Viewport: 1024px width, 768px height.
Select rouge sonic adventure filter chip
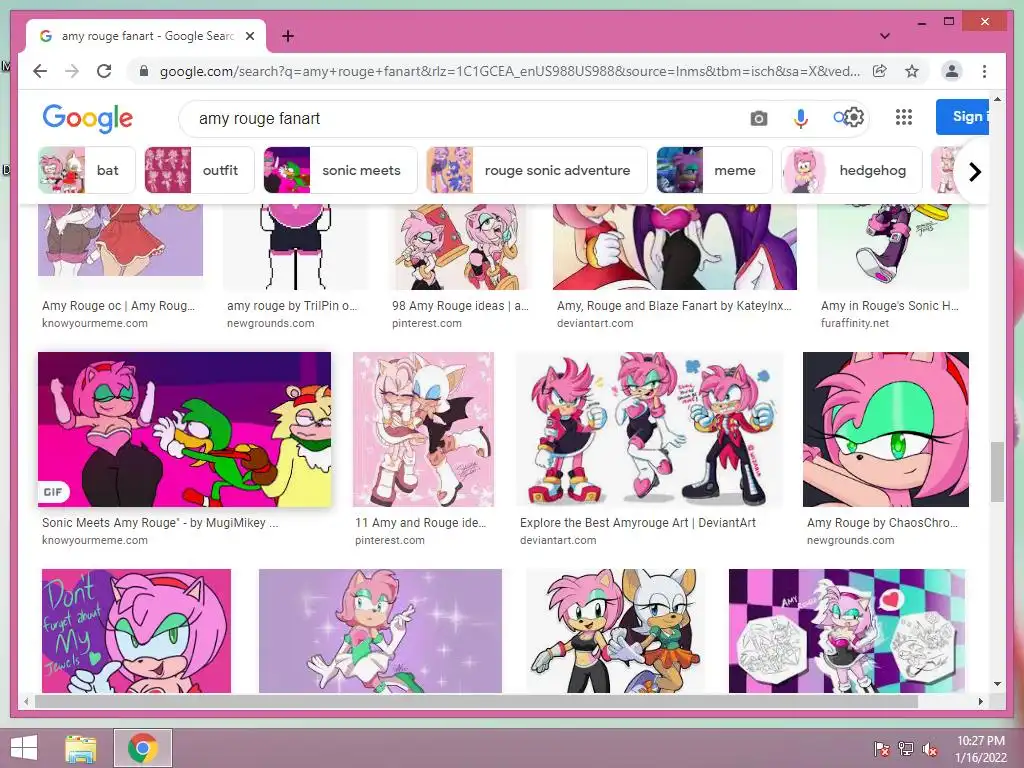click(x=536, y=170)
